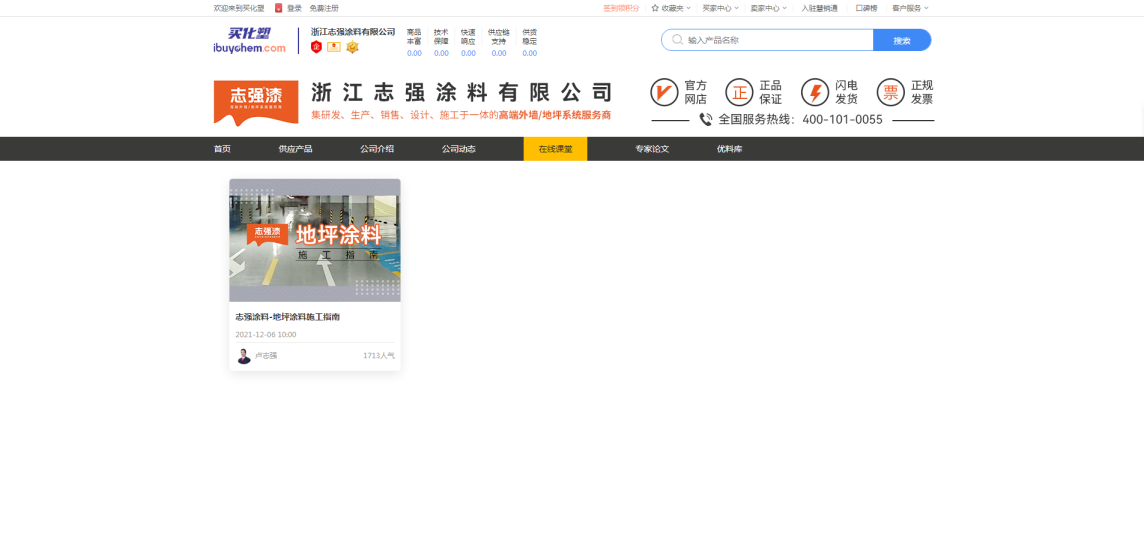The width and height of the screenshot is (1144, 537).
Task: Click the 签到领积分 link
Action: pyautogui.click(x=621, y=8)
